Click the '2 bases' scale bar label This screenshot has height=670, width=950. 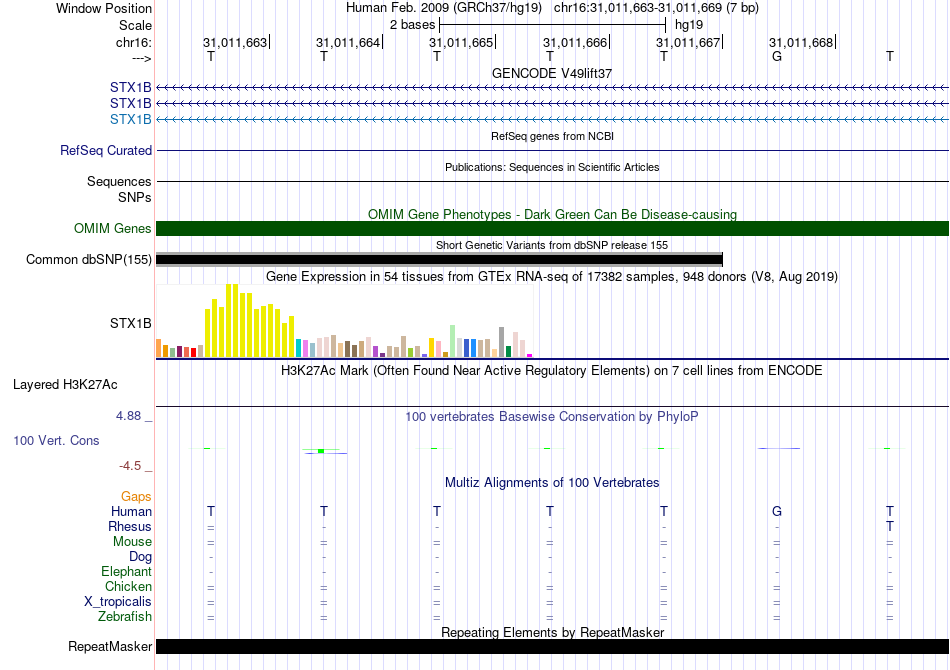(x=412, y=25)
